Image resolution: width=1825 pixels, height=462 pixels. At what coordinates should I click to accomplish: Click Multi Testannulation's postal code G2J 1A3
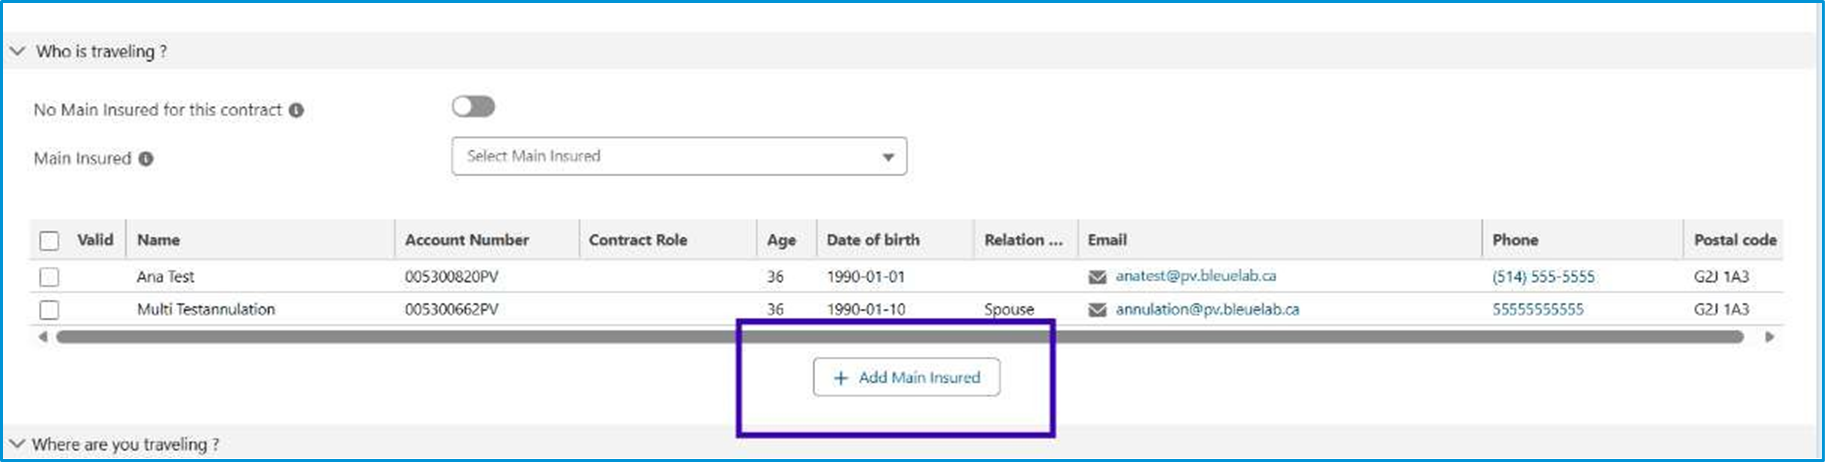coord(1721,310)
